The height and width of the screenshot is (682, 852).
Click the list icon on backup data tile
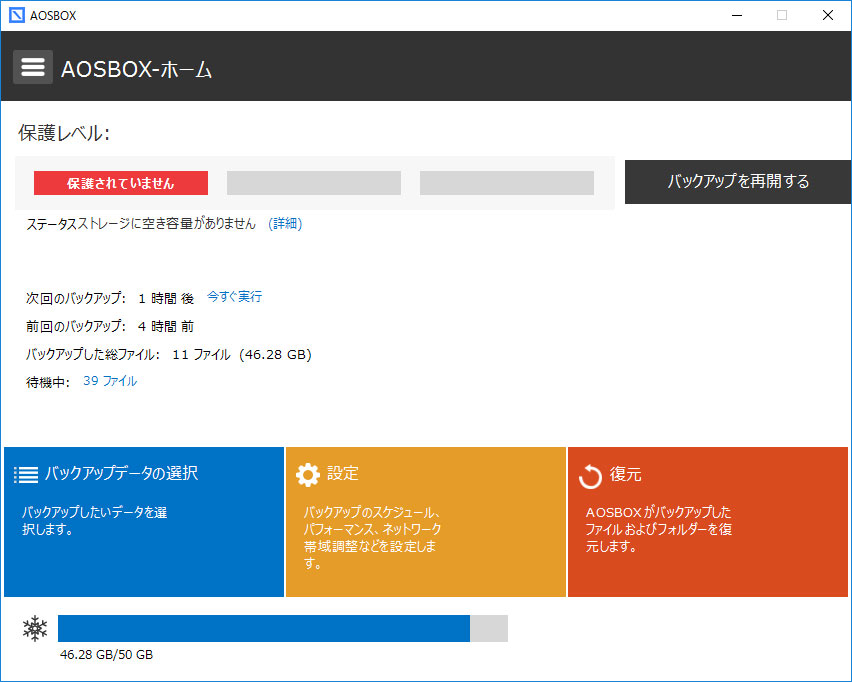pos(26,474)
